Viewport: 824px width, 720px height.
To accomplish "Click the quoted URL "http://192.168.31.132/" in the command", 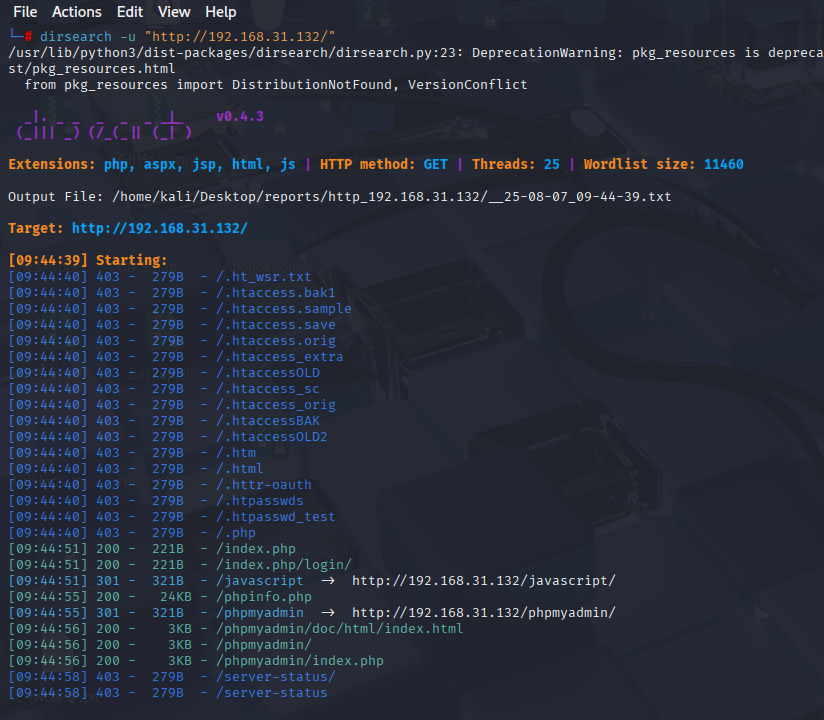I will pyautogui.click(x=240, y=37).
